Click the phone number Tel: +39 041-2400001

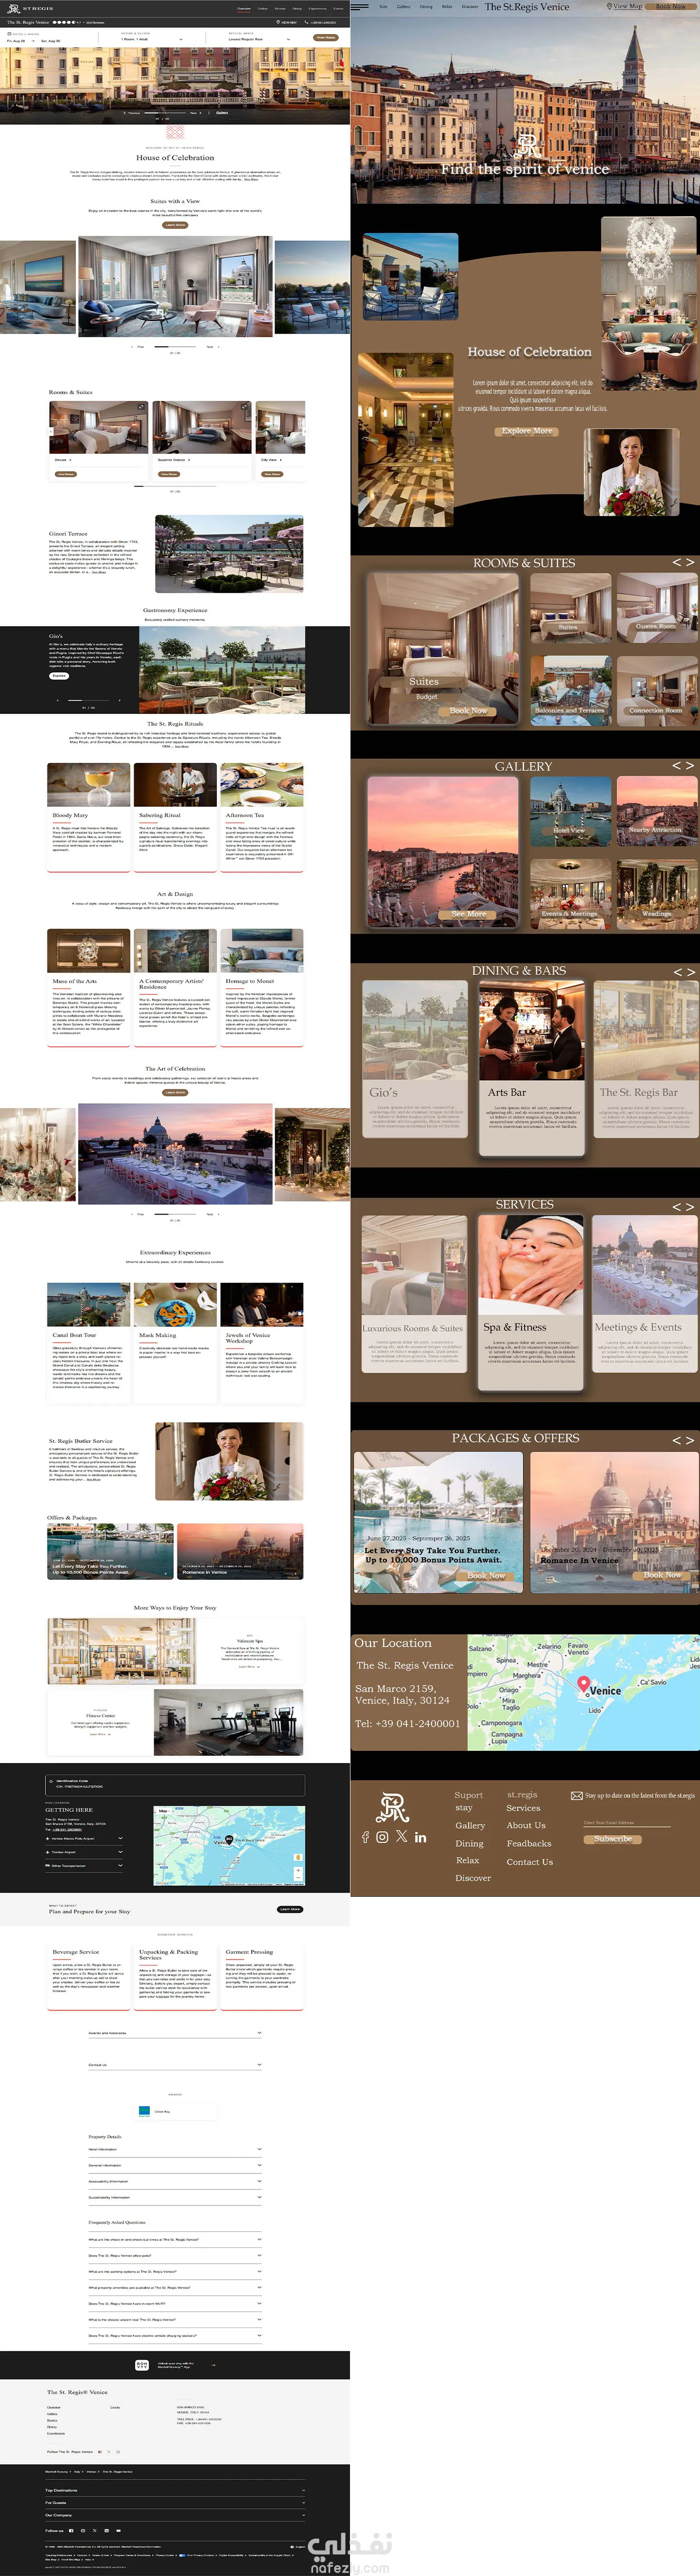[407, 1723]
